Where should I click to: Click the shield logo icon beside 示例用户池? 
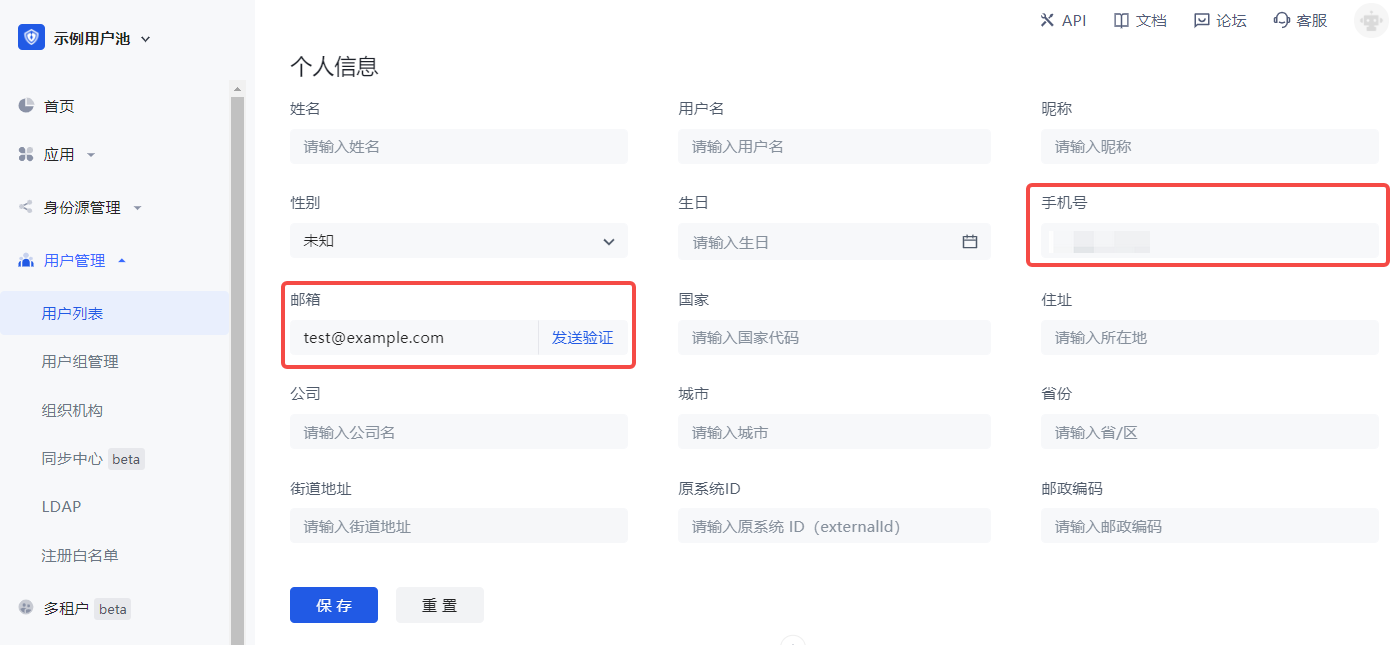(31, 38)
